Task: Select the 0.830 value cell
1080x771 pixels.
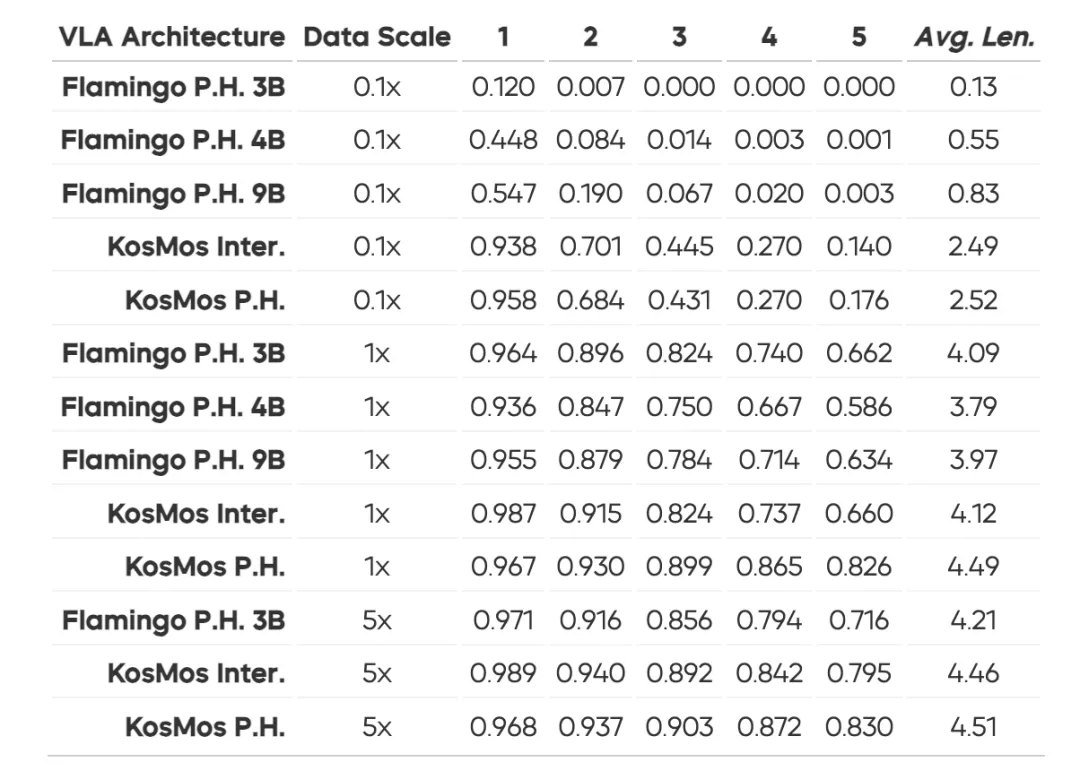Action: pyautogui.click(x=858, y=727)
